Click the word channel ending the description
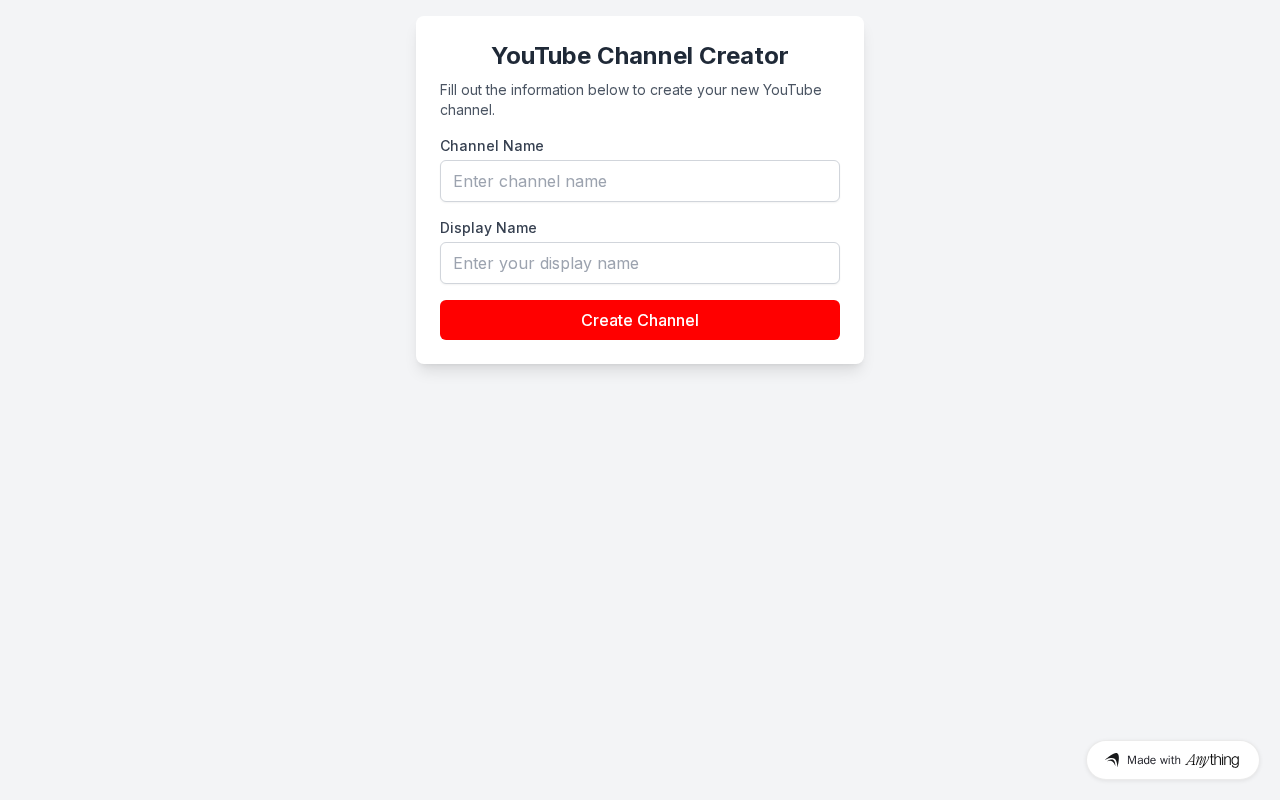 point(467,110)
